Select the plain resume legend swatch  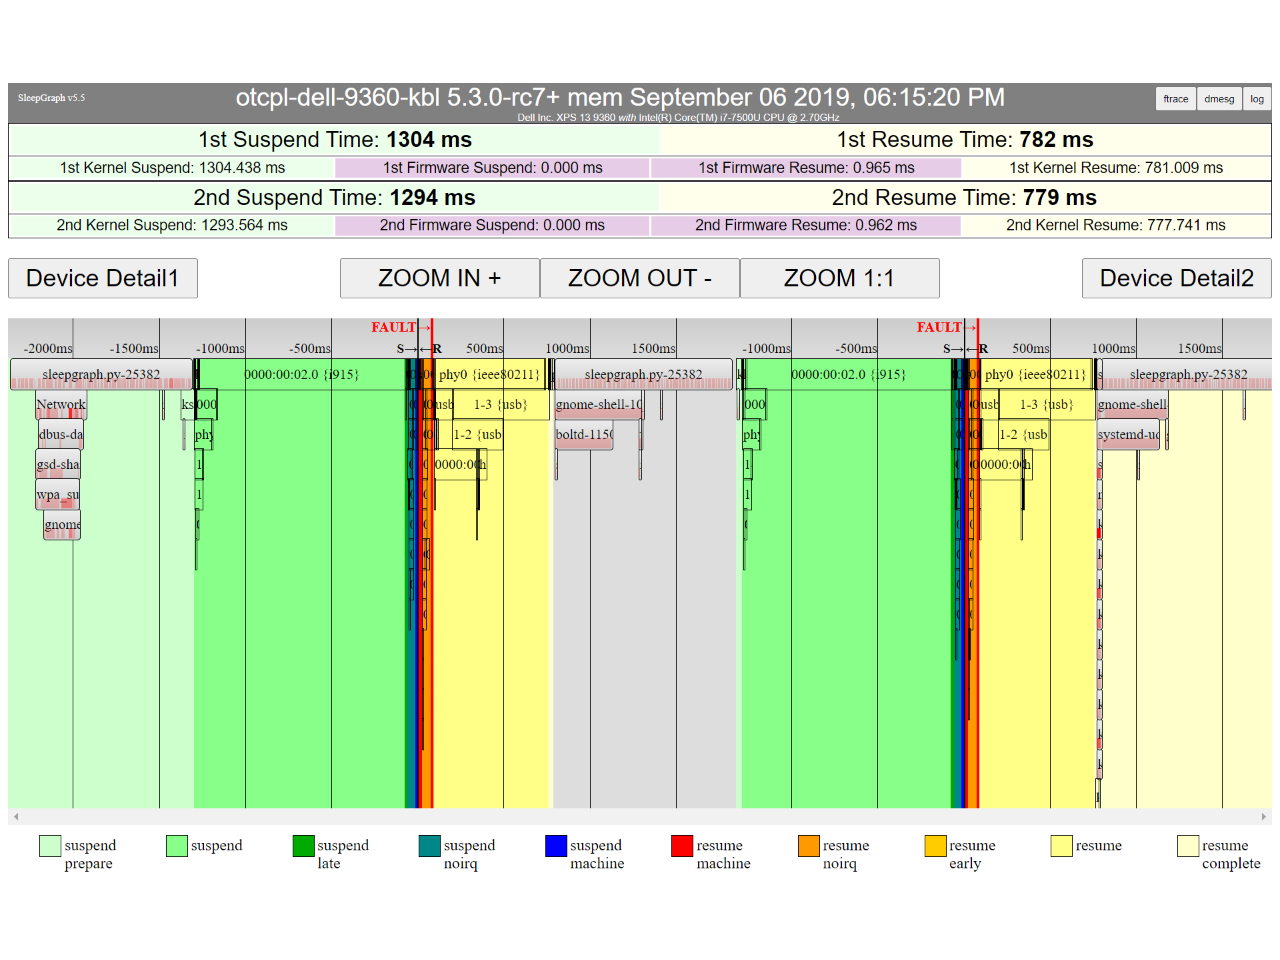(1062, 846)
